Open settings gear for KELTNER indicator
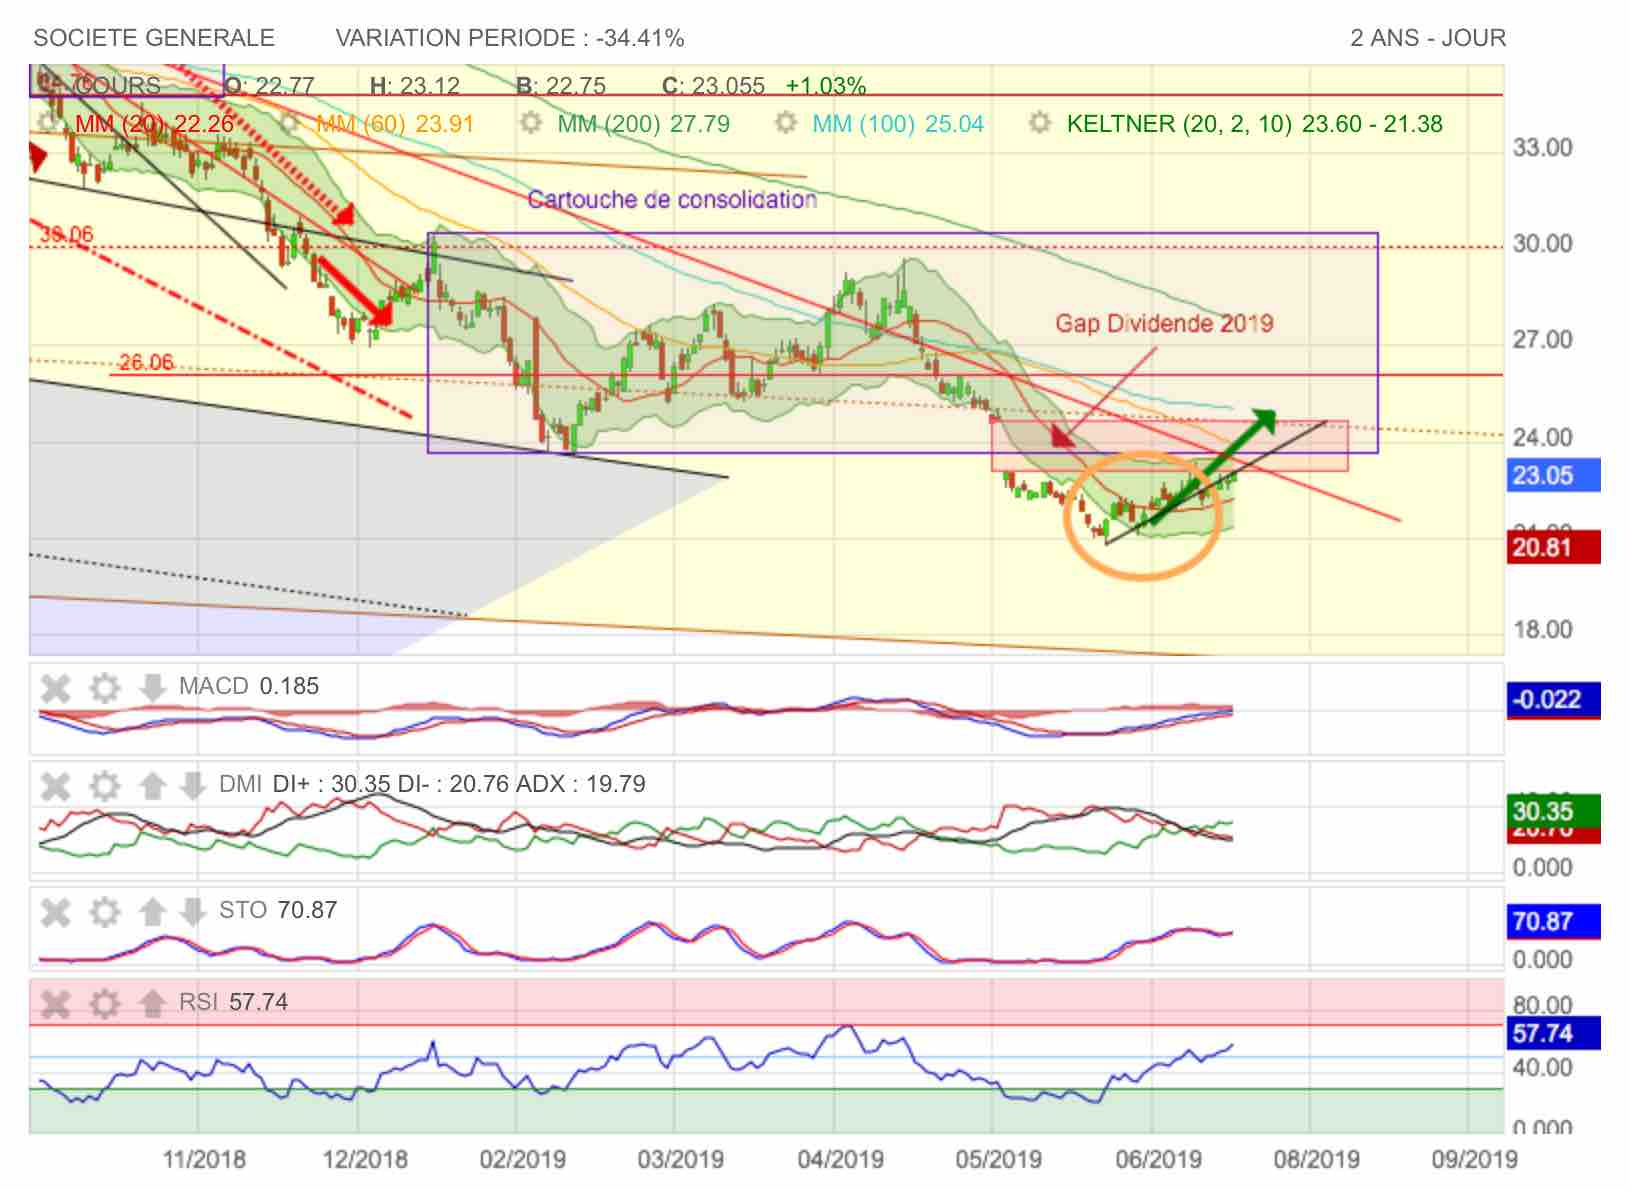This screenshot has height=1190, width=1630. coord(1040,123)
